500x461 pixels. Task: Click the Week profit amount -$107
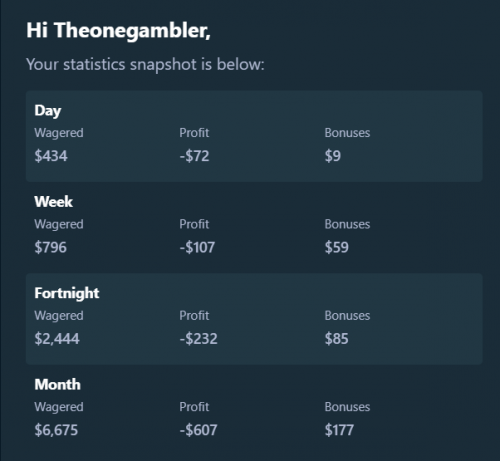click(197, 247)
